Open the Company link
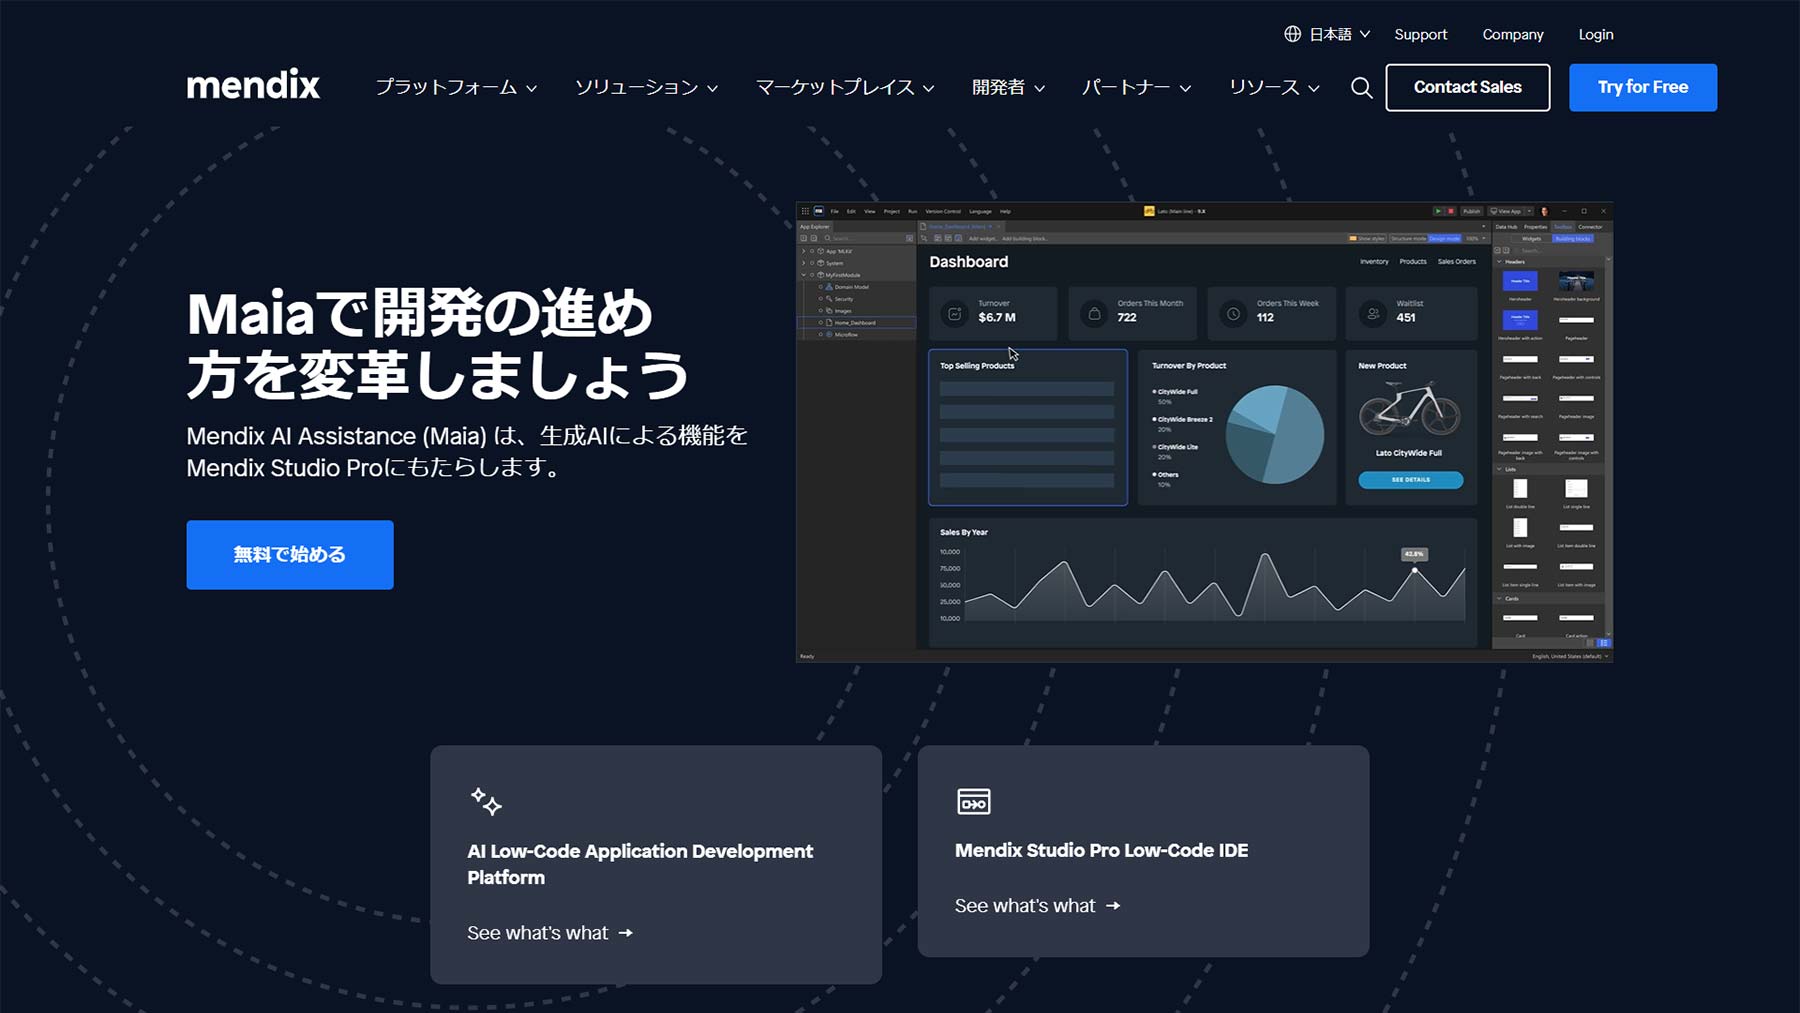The width and height of the screenshot is (1800, 1013). pos(1513,34)
